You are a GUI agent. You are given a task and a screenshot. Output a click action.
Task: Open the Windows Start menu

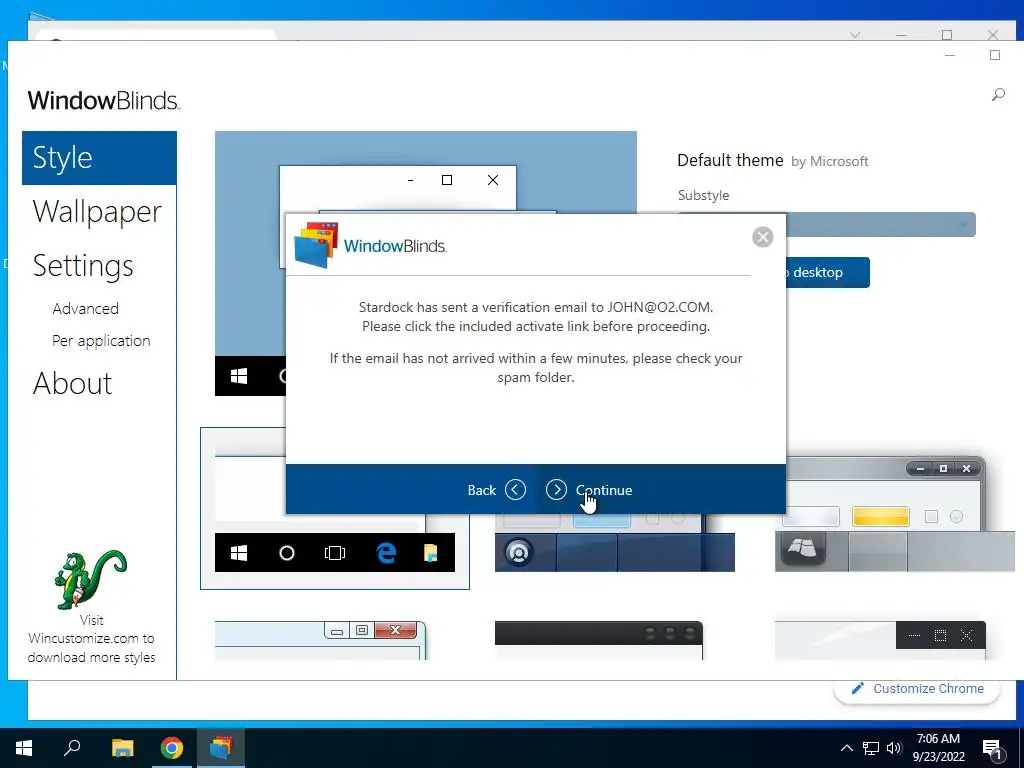tap(24, 748)
